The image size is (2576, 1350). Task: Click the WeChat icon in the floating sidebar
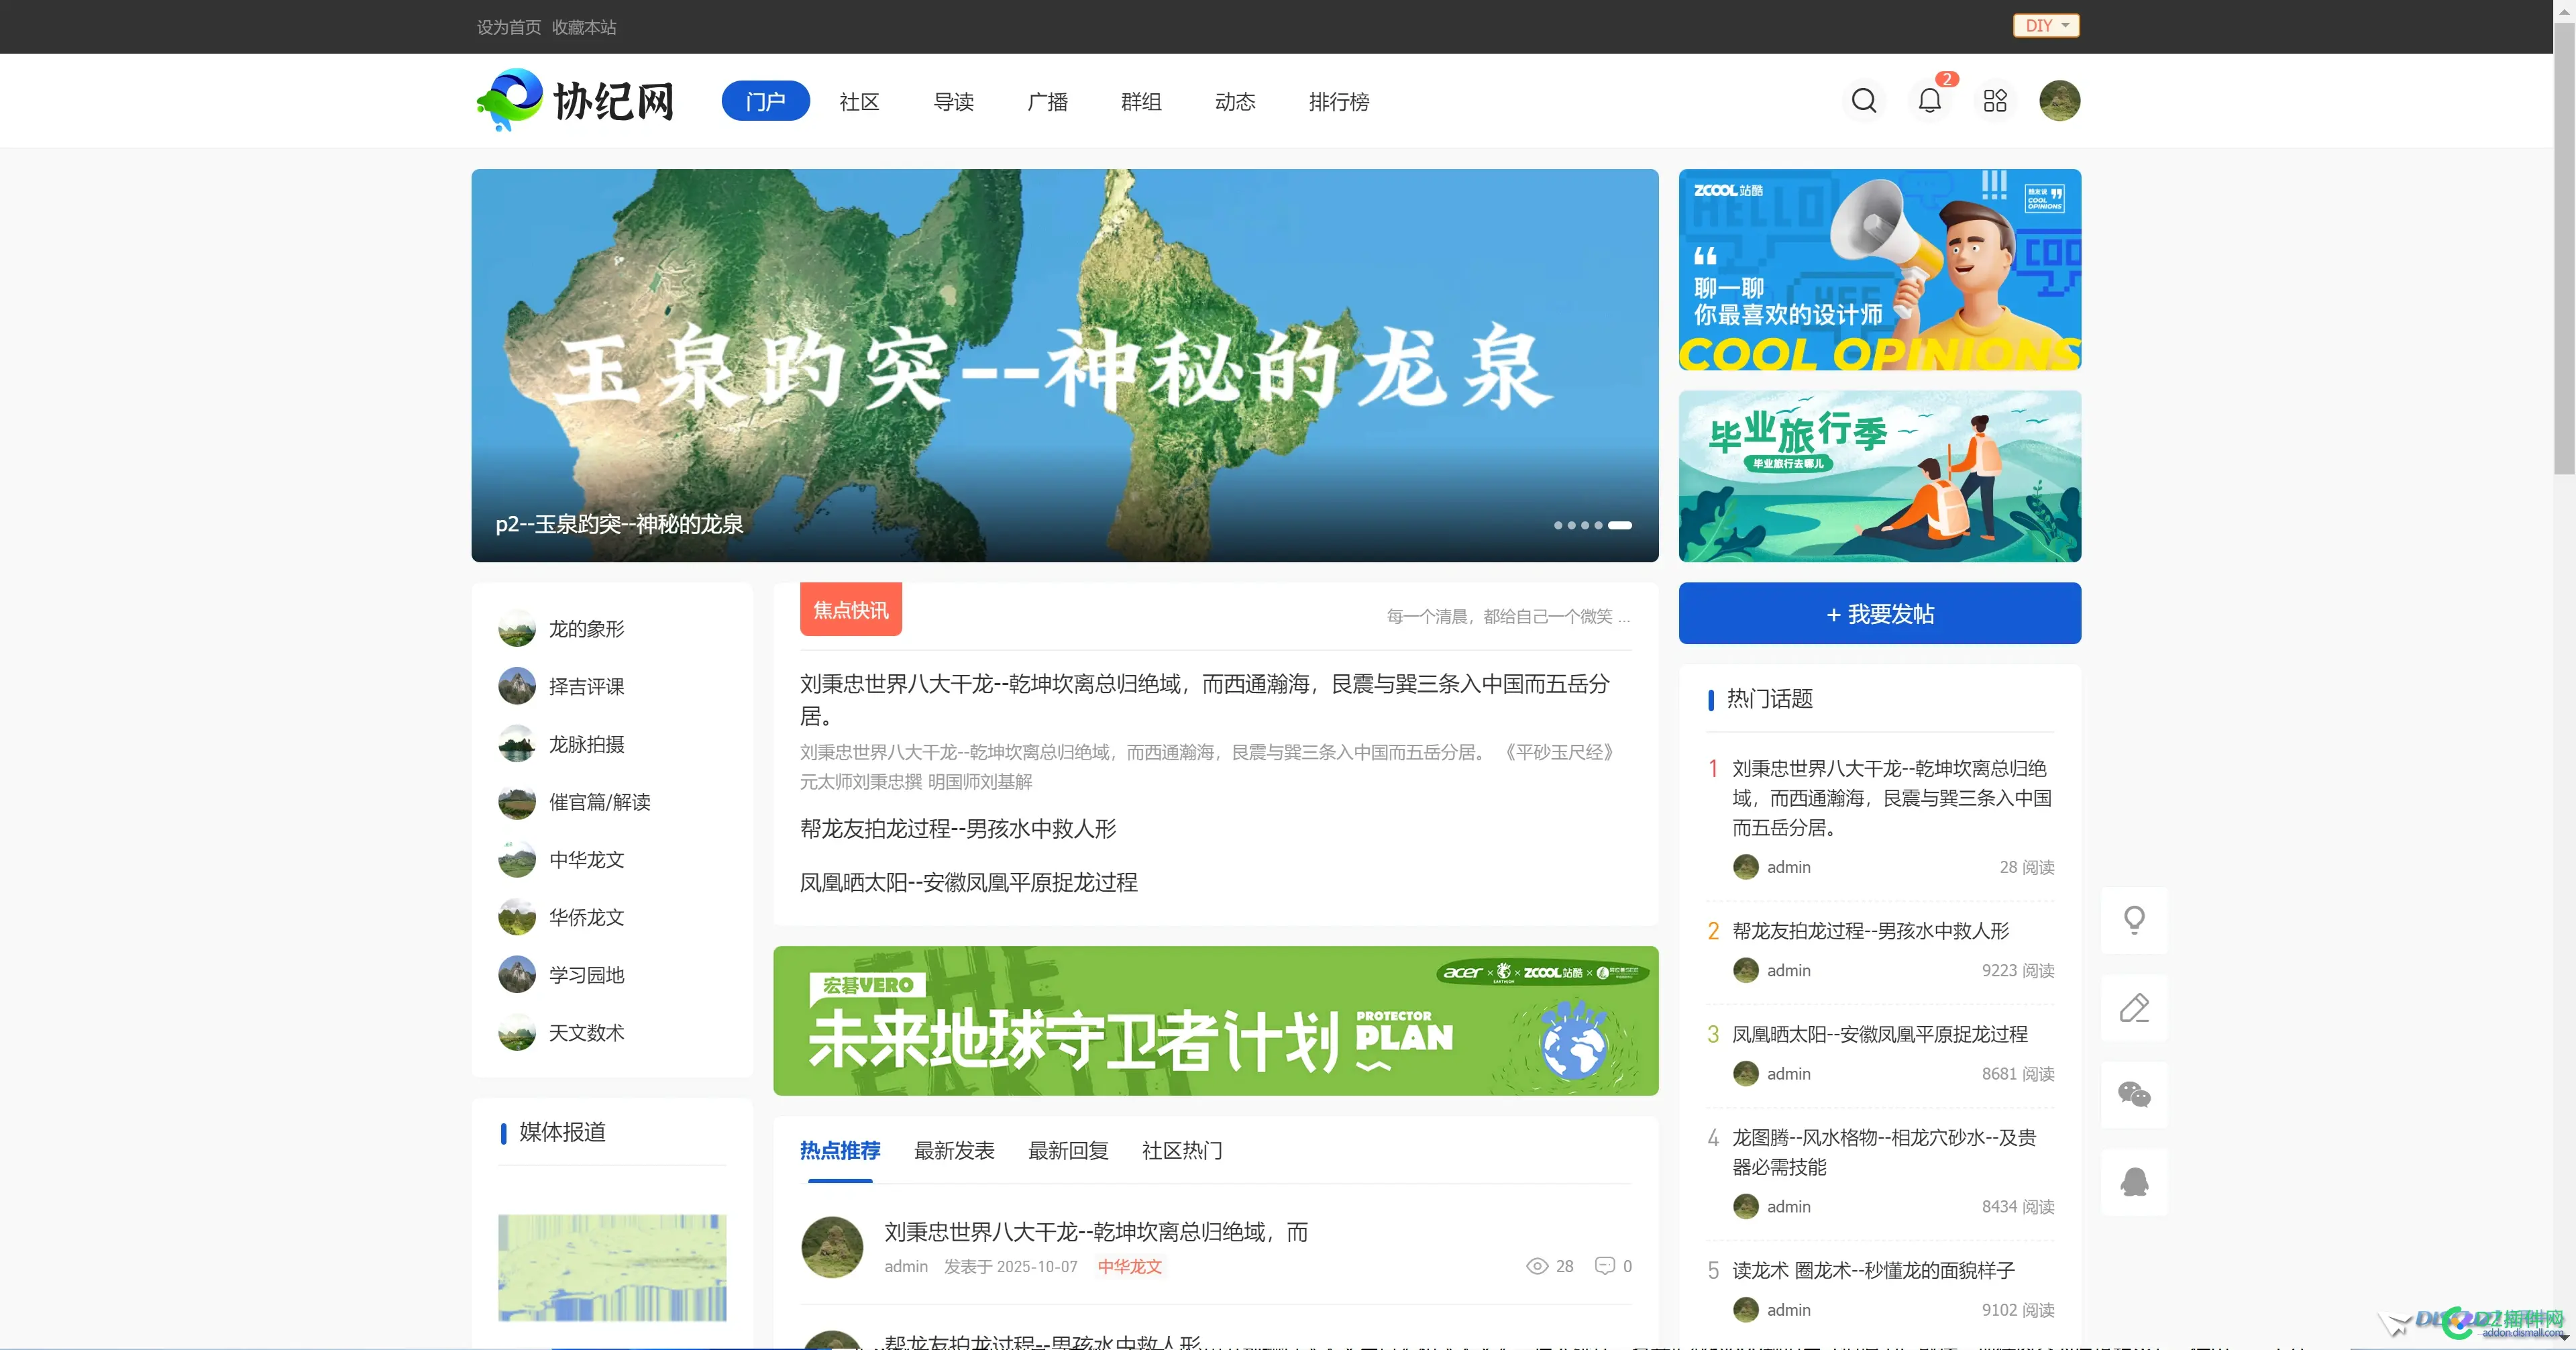[2135, 1094]
